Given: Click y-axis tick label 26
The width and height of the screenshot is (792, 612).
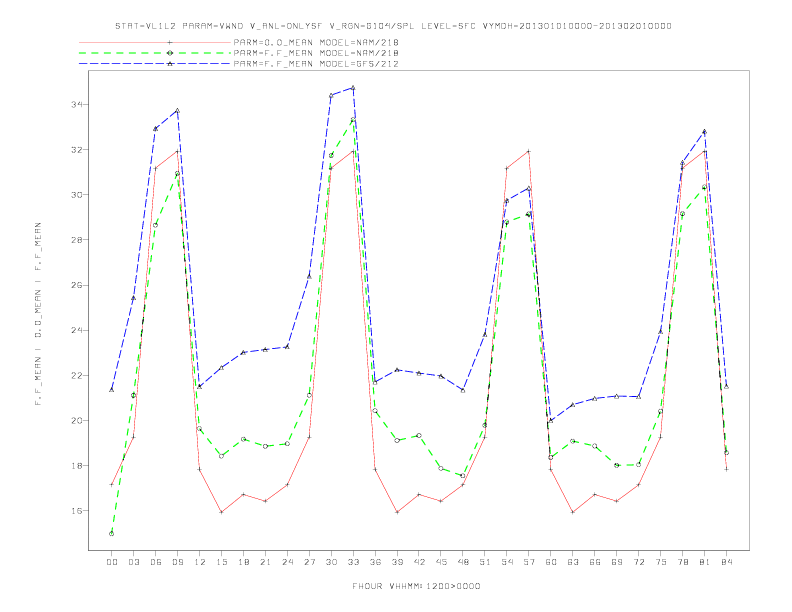Looking at the screenshot, I should [76, 285].
